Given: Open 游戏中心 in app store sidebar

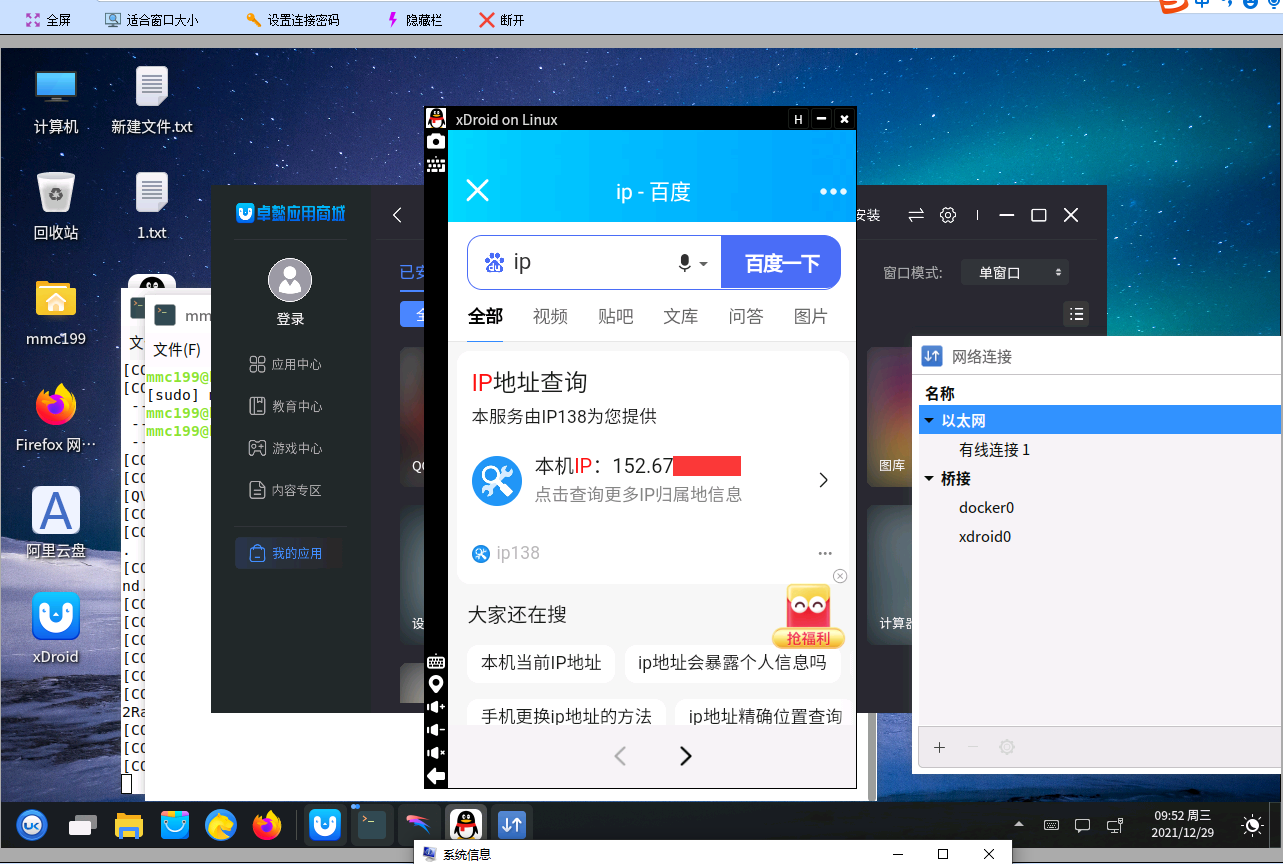Looking at the screenshot, I should coord(285,449).
